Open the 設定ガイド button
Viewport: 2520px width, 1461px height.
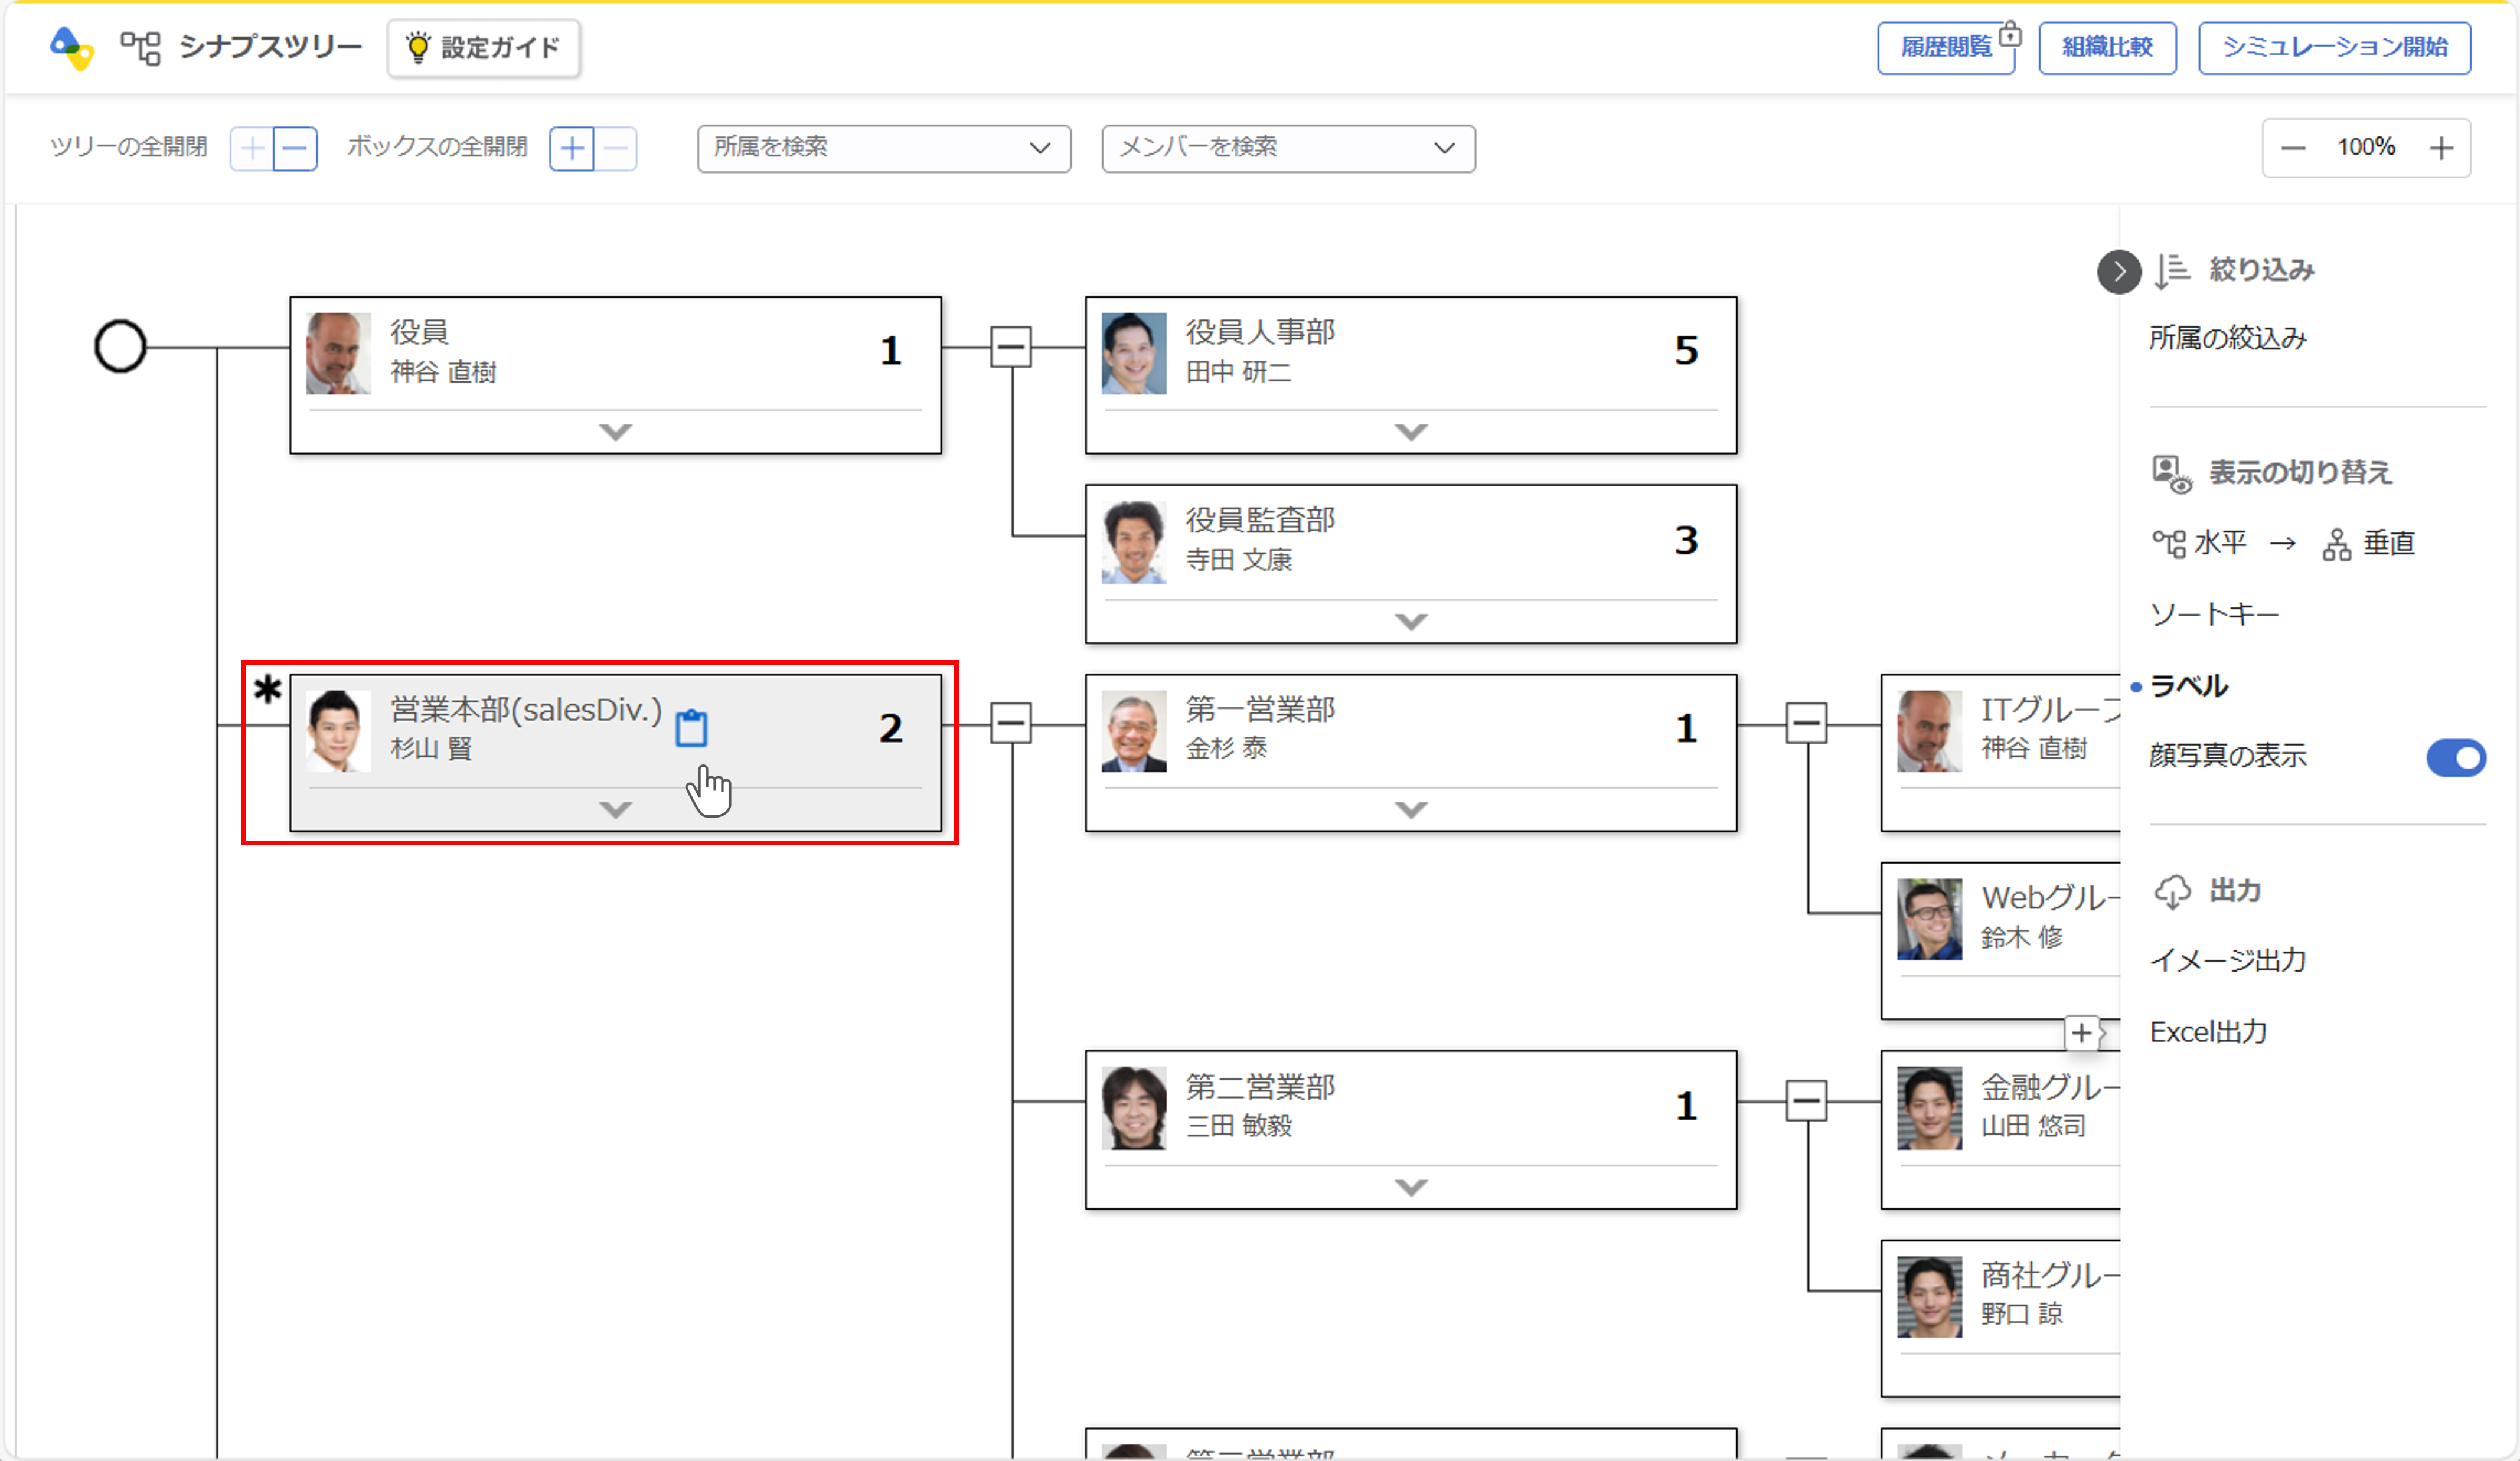pos(483,47)
